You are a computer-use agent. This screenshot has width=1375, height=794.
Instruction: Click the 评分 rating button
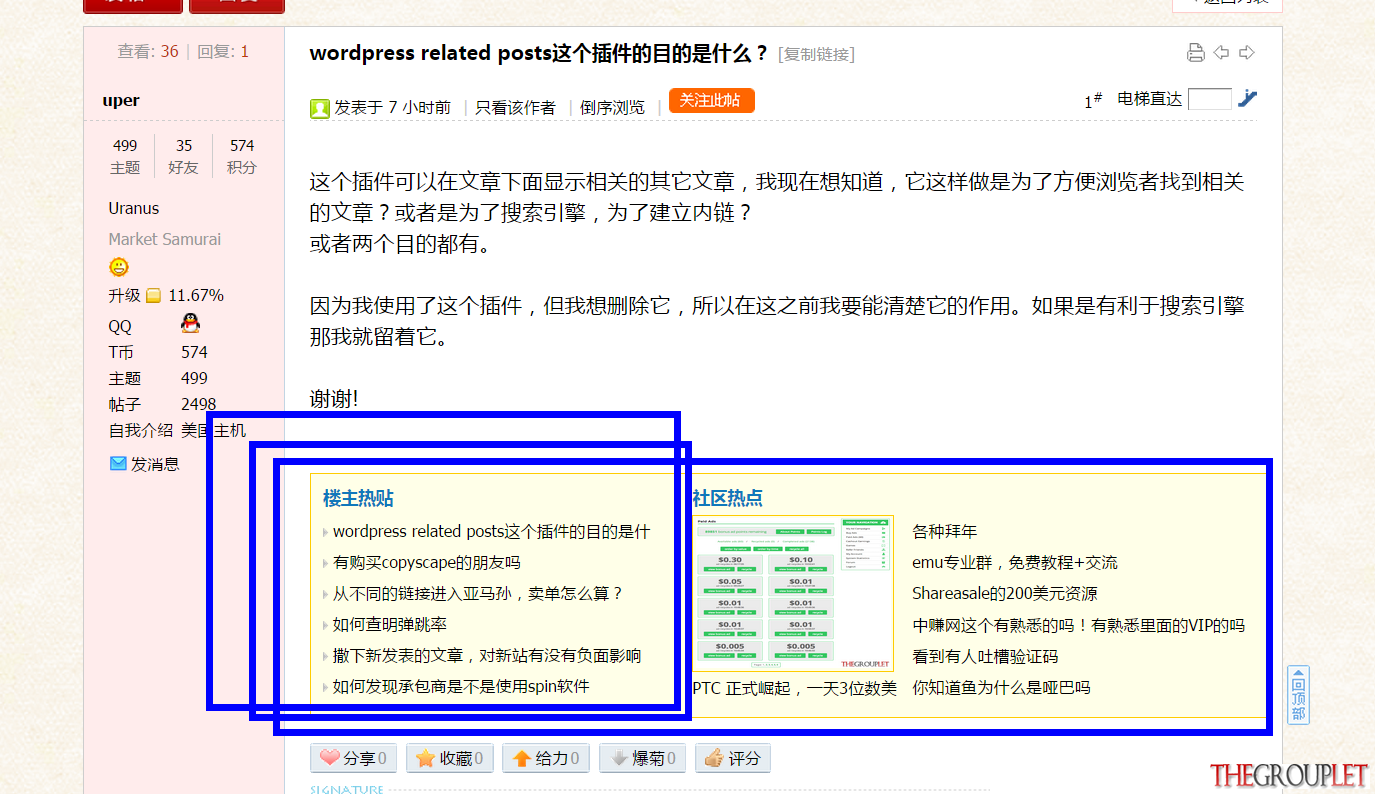732,758
